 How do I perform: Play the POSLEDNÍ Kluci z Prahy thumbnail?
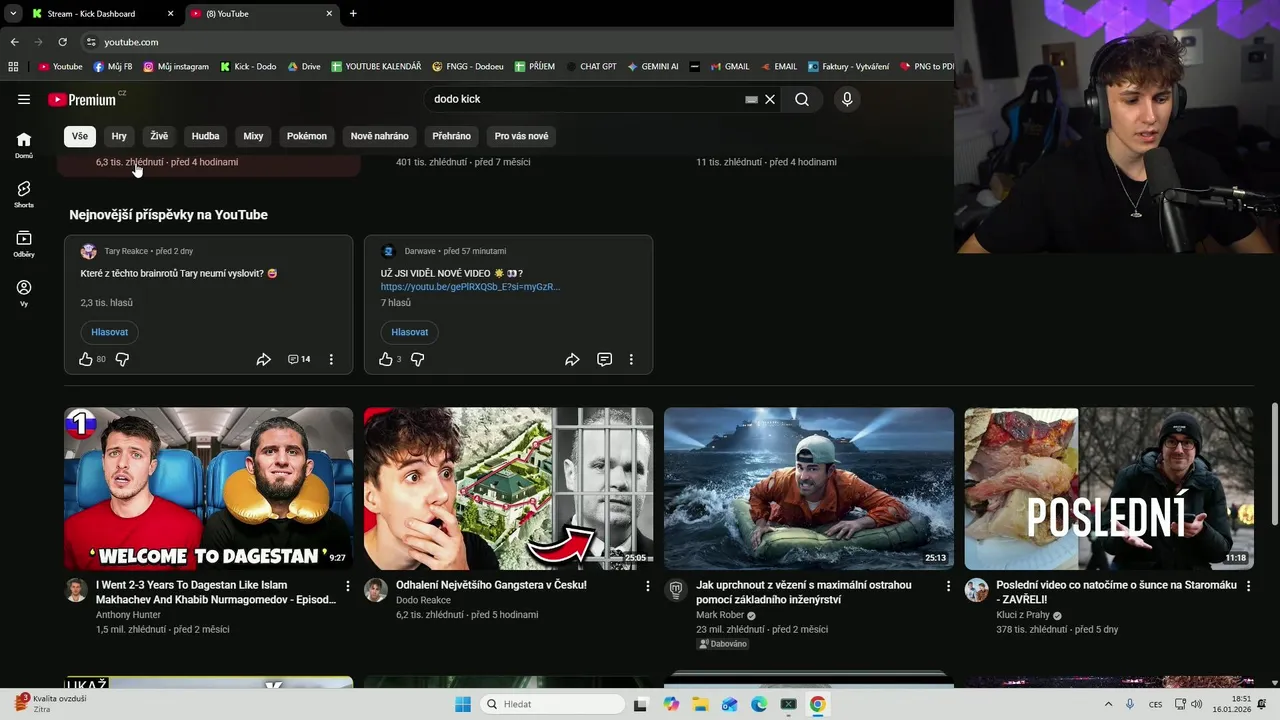1108,488
